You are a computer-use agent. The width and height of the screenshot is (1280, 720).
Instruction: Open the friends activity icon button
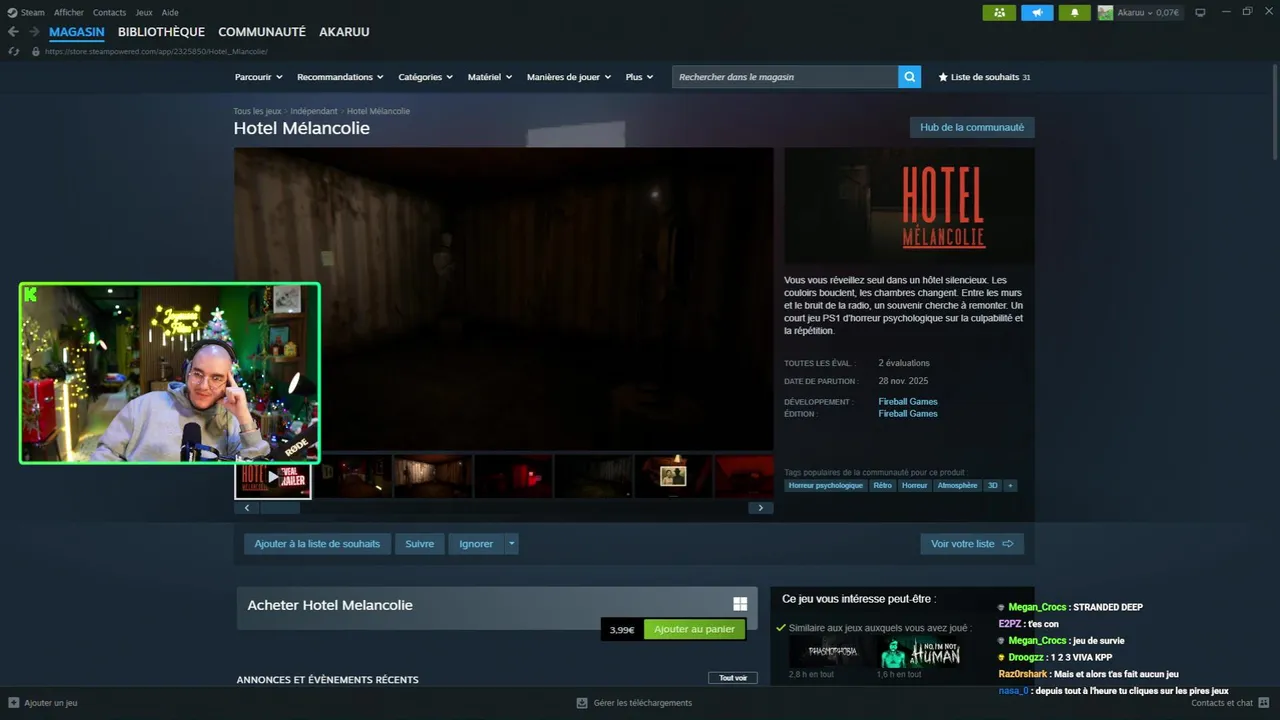(x=999, y=13)
